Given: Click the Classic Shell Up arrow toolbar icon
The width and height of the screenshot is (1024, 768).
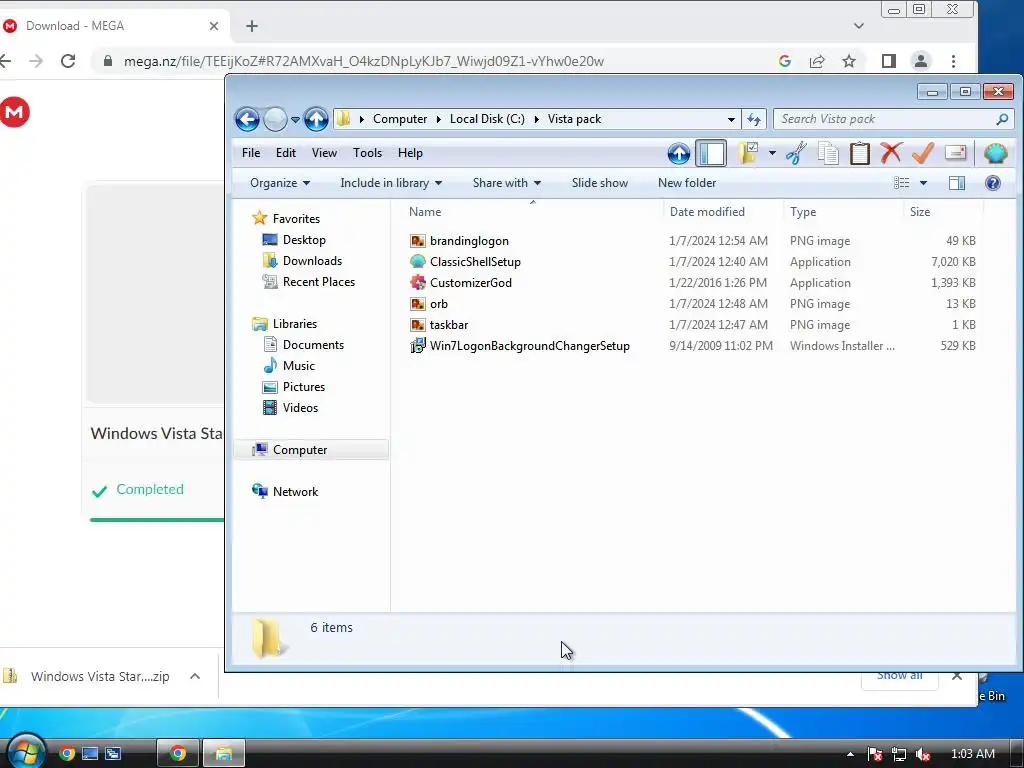Looking at the screenshot, I should [679, 153].
